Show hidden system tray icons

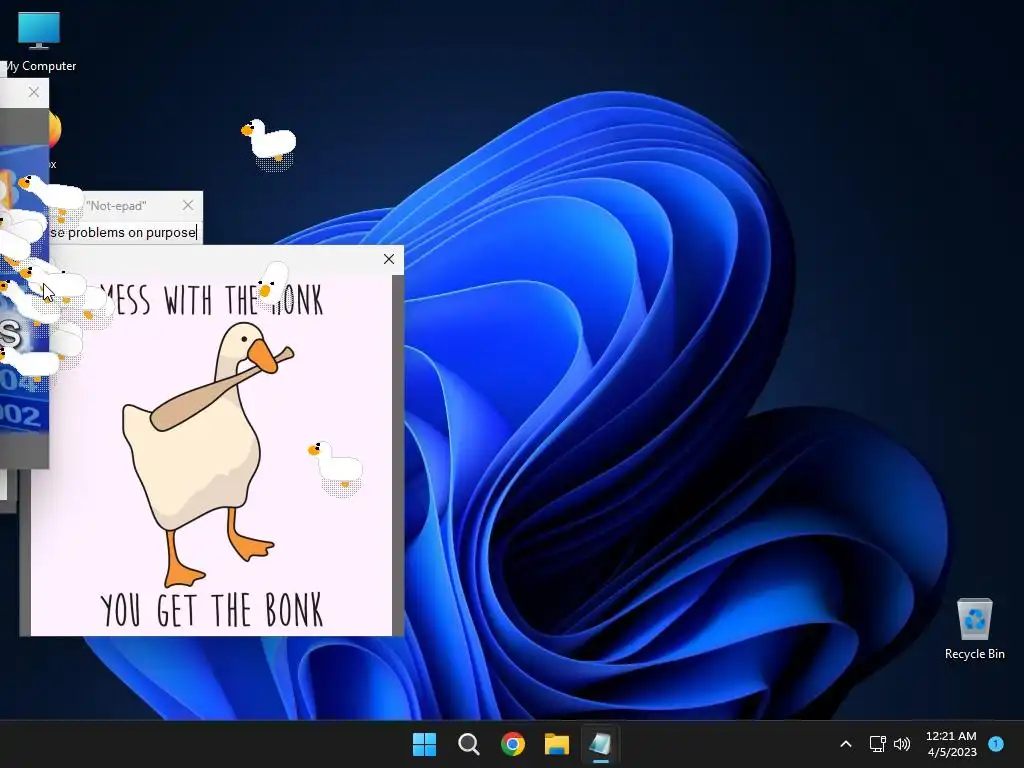[x=846, y=744]
